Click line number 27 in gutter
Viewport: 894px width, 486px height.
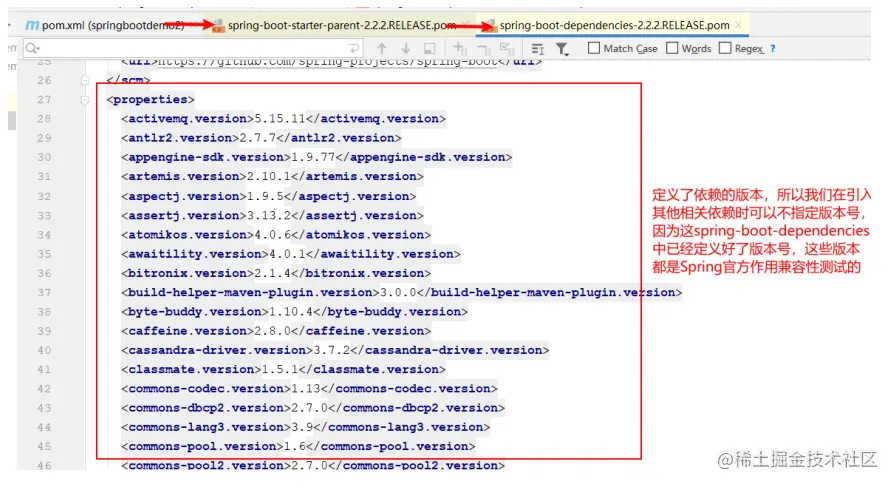(x=44, y=99)
